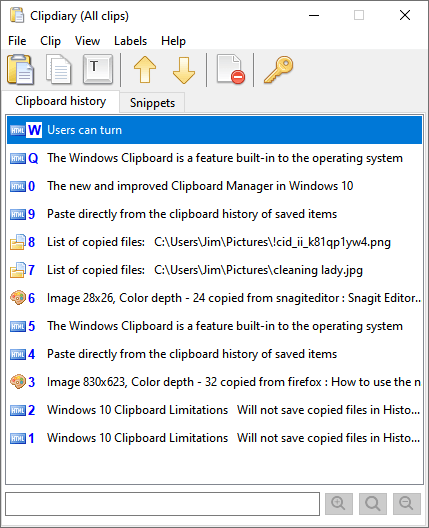Click the zoom-out magnifier search button
The height and width of the screenshot is (528, 429).
click(x=407, y=504)
